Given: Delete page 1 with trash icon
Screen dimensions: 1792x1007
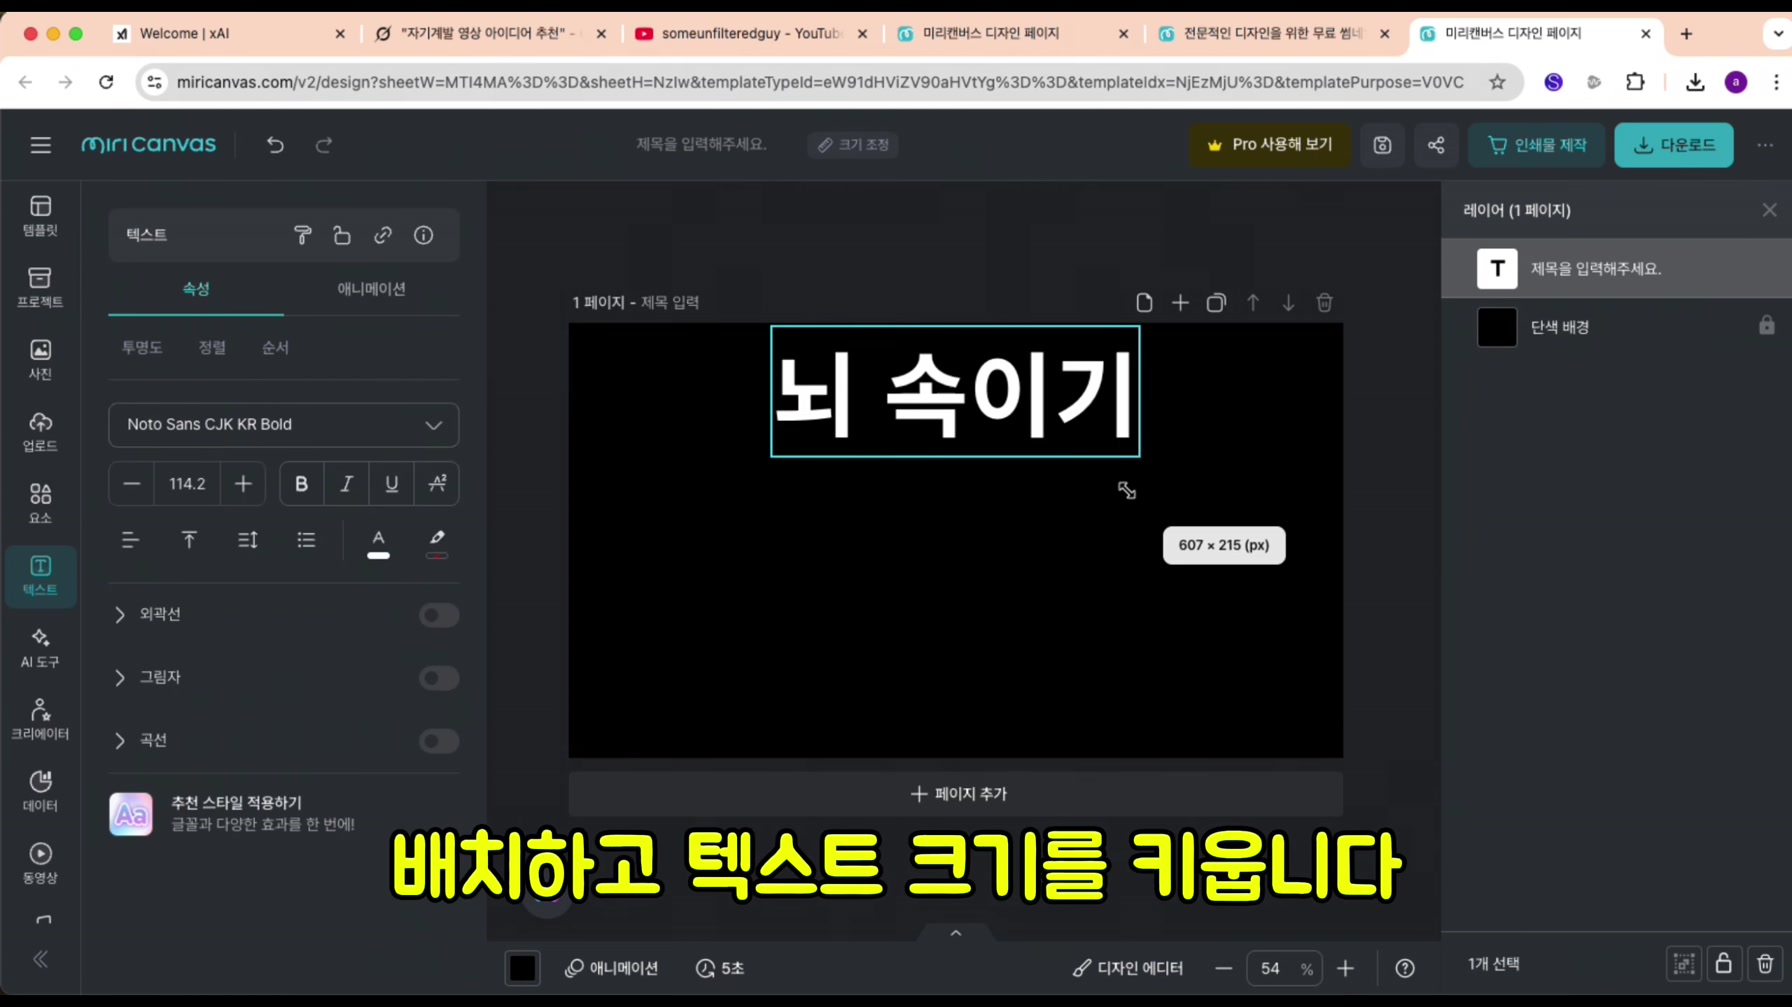Looking at the screenshot, I should (1324, 303).
